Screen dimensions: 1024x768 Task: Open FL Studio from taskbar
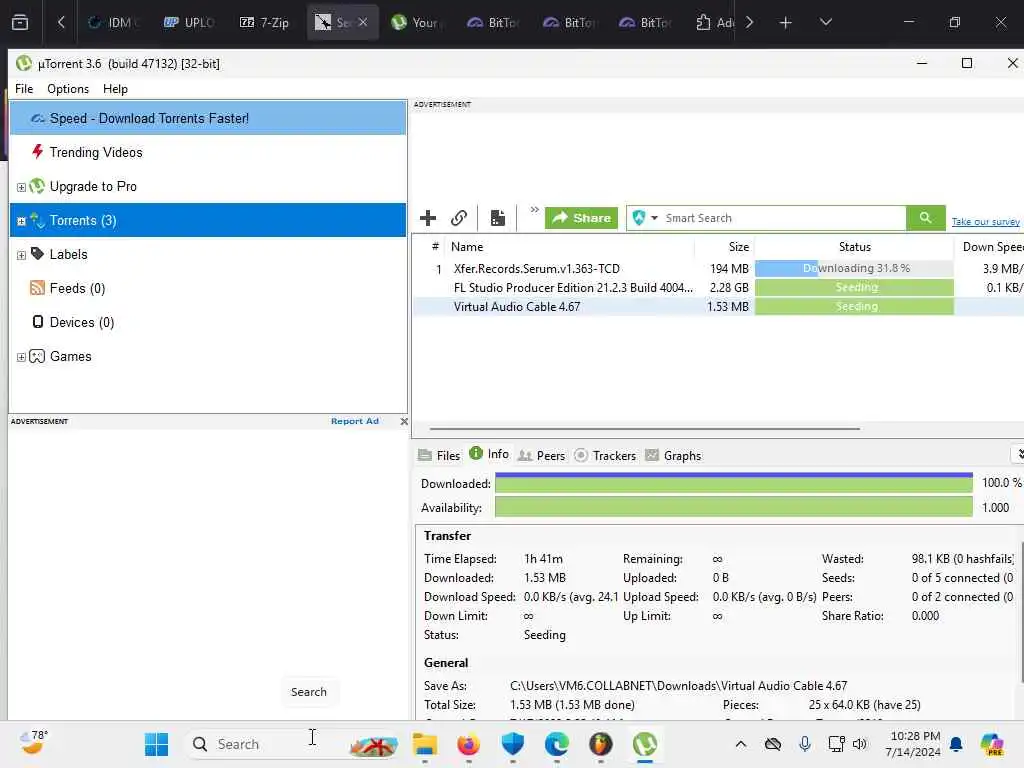click(600, 744)
